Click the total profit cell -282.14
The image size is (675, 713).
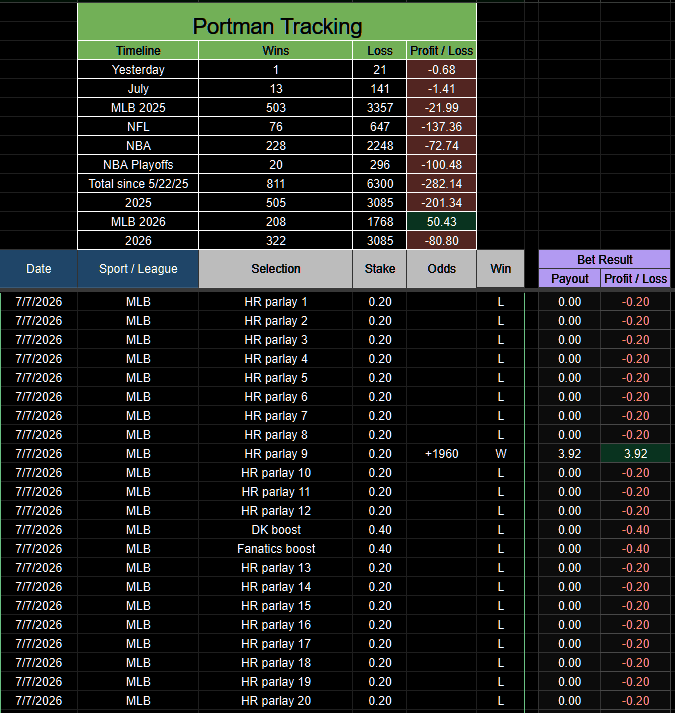click(x=442, y=184)
